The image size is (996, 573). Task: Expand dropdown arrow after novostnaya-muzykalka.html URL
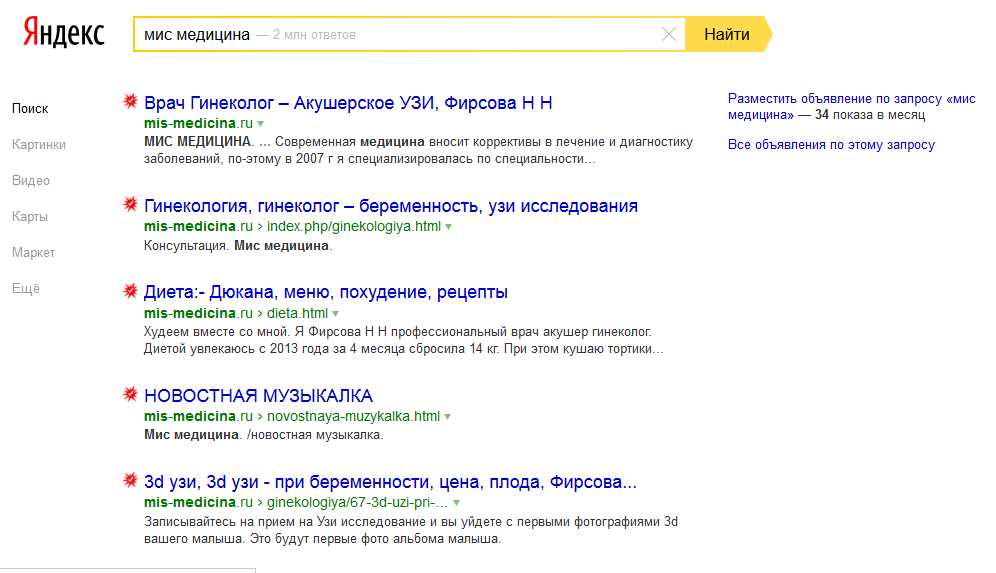[448, 417]
